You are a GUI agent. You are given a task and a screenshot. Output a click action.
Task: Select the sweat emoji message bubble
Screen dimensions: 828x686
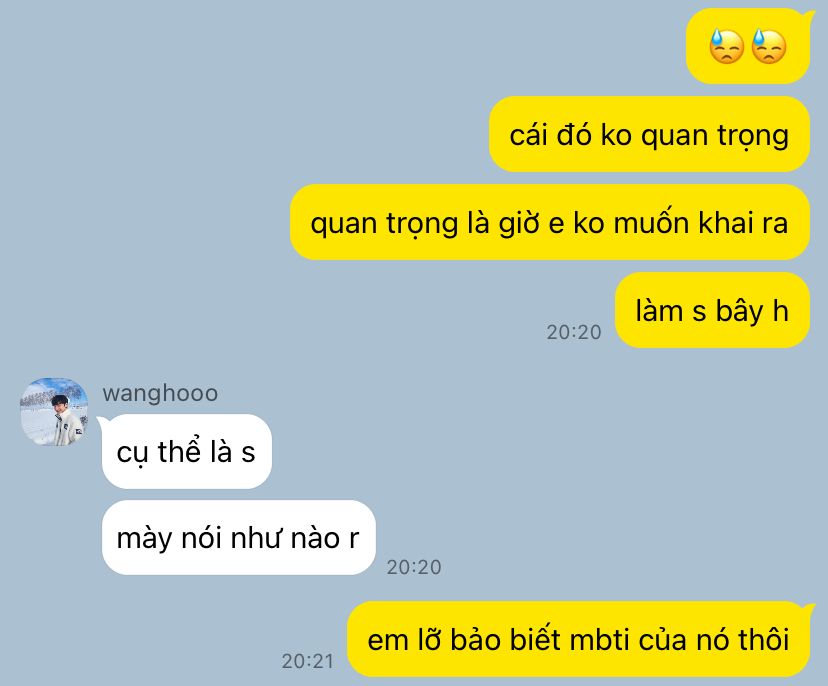pos(748,46)
